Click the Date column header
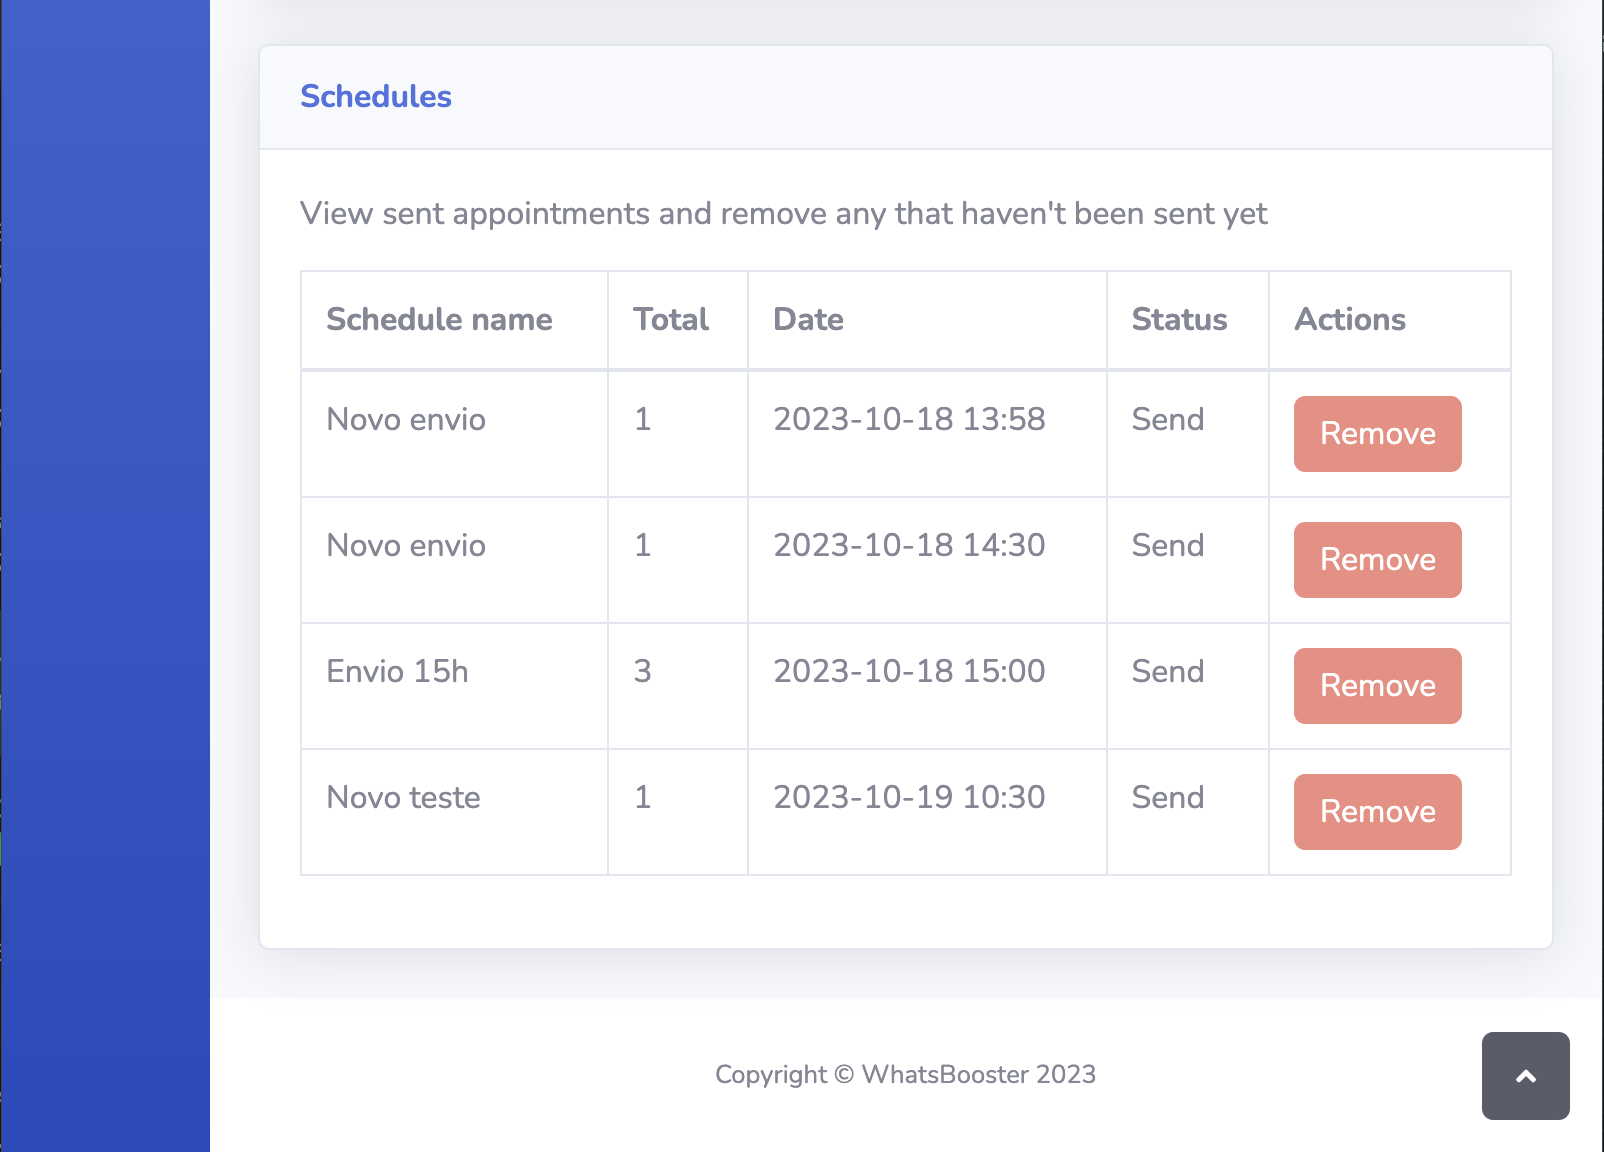Viewport: 1604px width, 1152px height. tap(808, 319)
